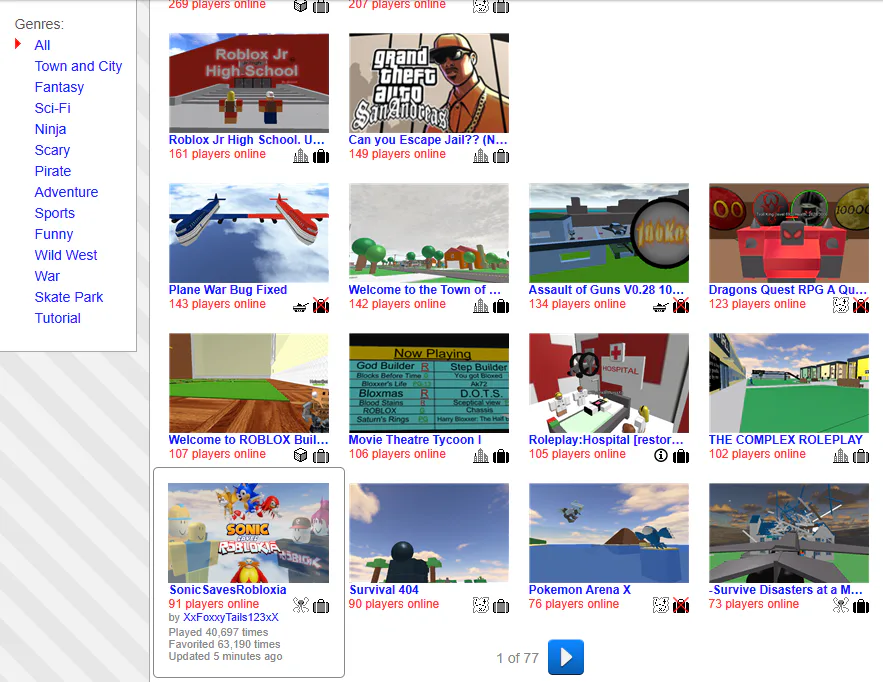This screenshot has width=883, height=682.
Task: Open Roblox Jr High School title link
Action: pyautogui.click(x=247, y=140)
